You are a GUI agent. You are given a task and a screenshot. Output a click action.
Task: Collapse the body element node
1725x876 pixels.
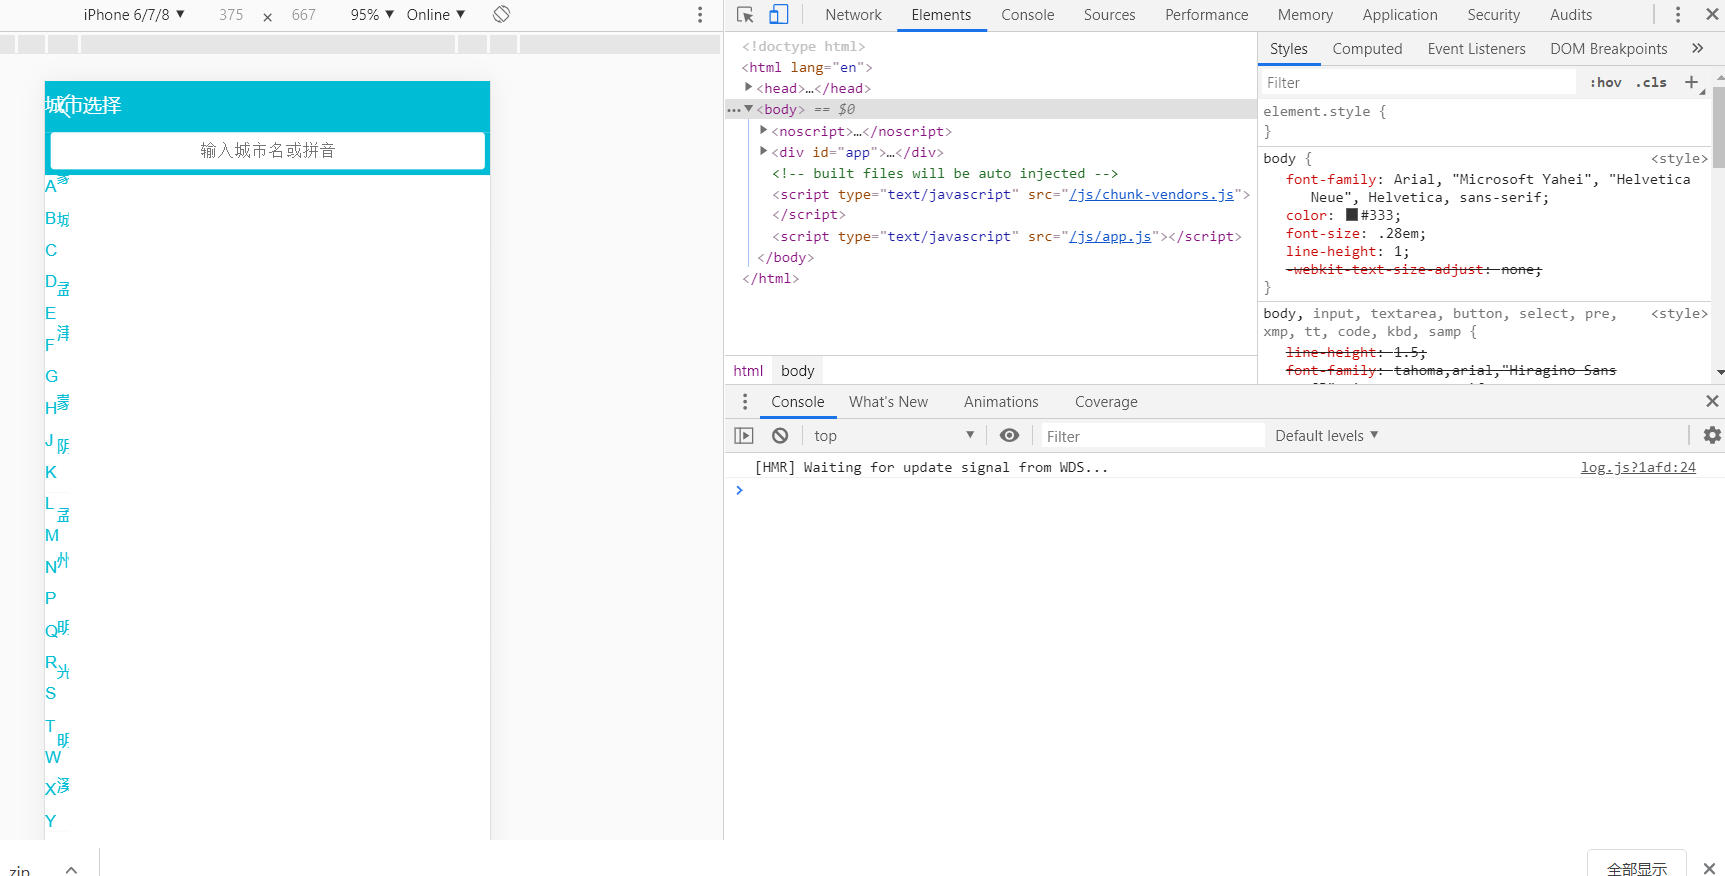tap(748, 109)
